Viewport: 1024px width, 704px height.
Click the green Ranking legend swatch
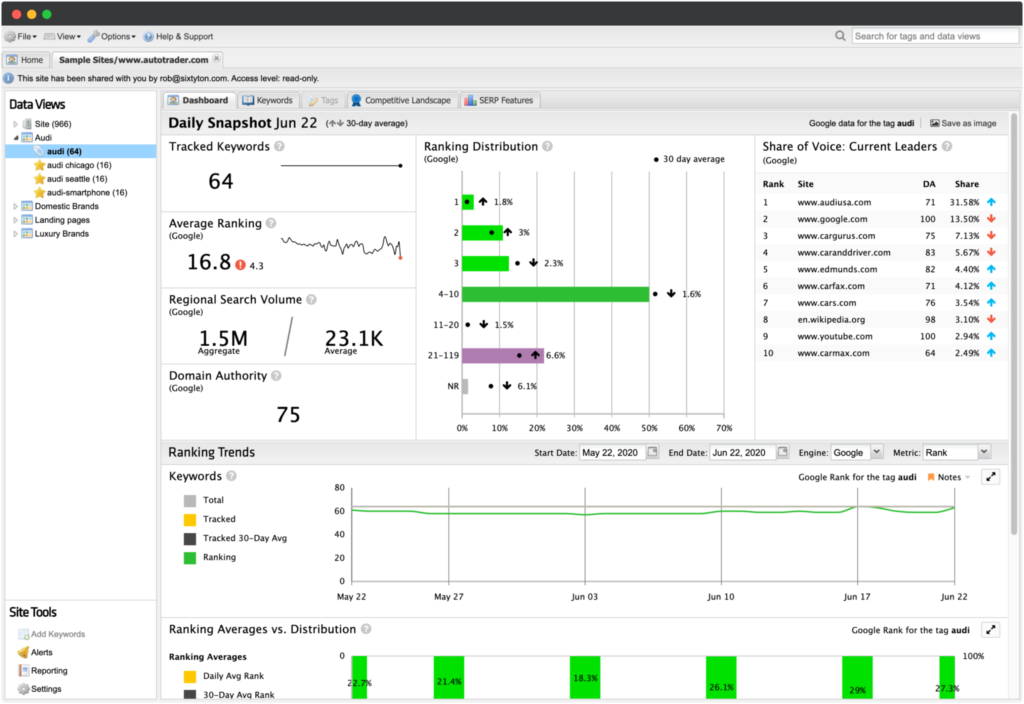pyautogui.click(x=190, y=558)
